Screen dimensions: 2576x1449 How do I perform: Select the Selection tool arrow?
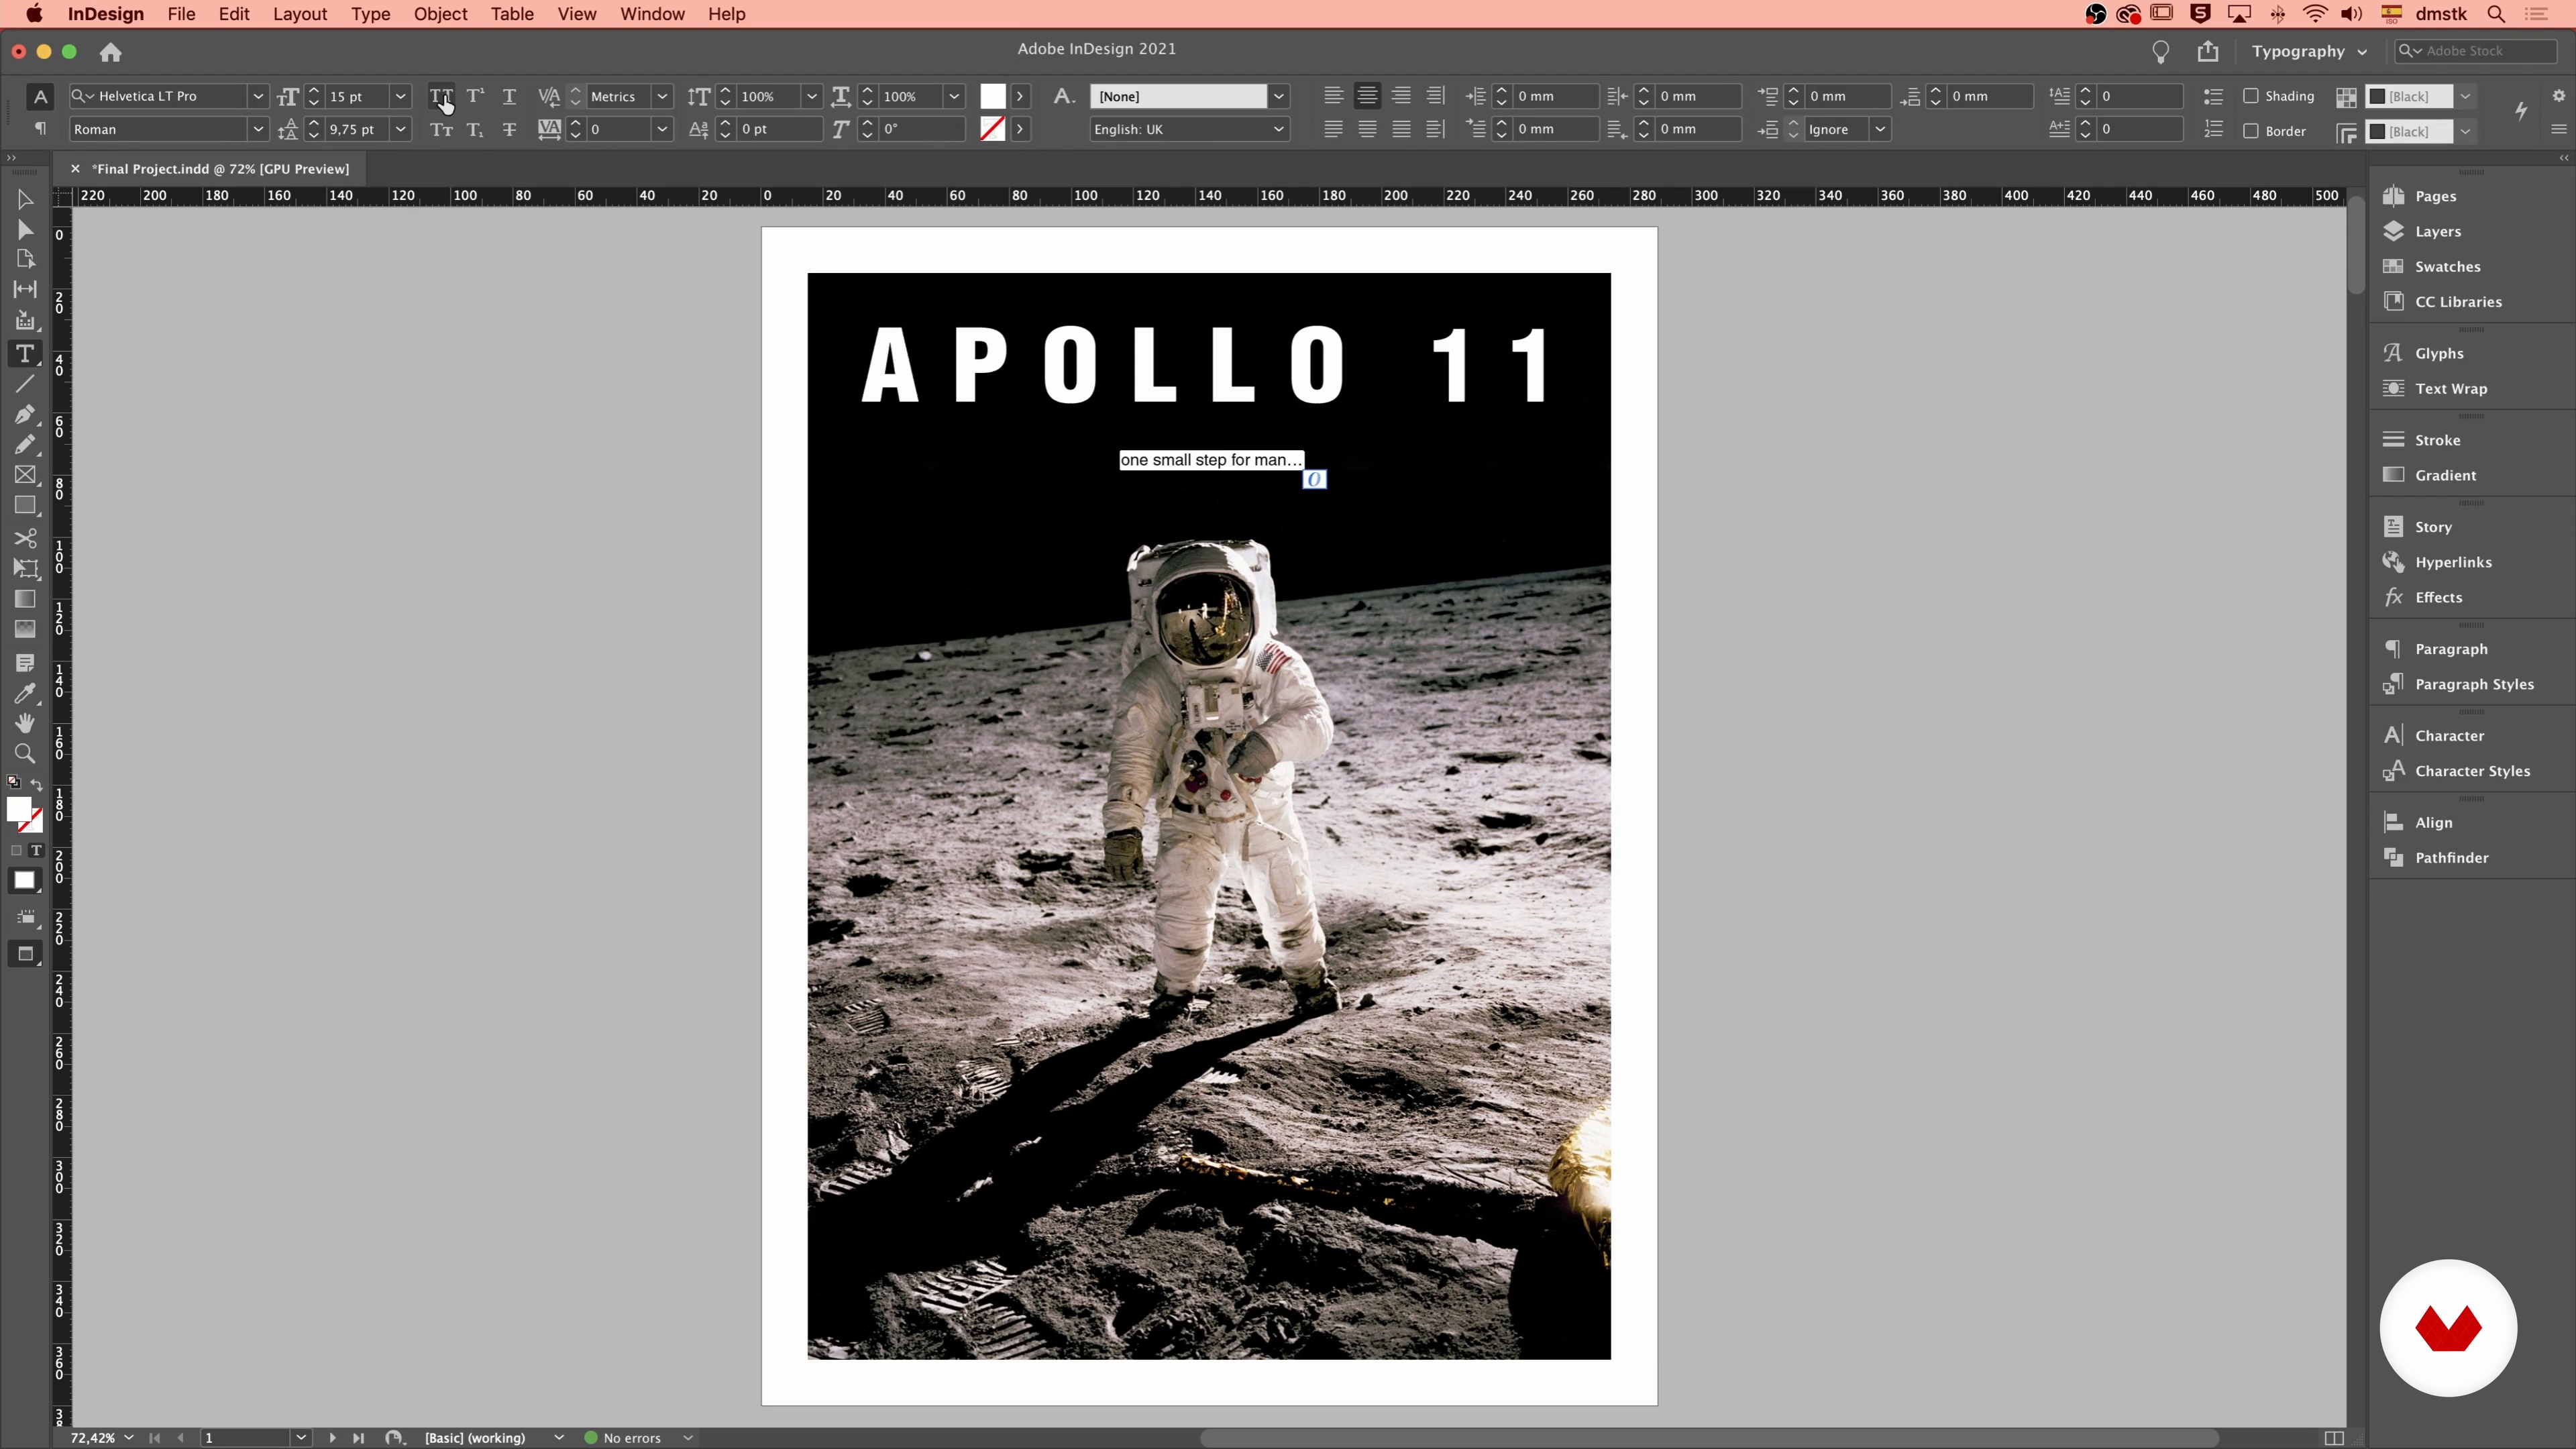coord(25,200)
